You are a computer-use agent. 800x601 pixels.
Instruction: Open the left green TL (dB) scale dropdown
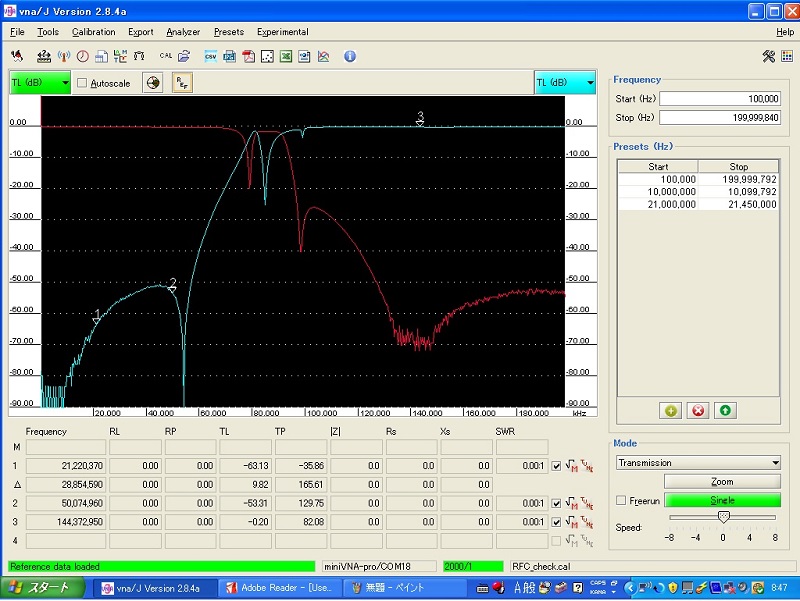pos(40,83)
